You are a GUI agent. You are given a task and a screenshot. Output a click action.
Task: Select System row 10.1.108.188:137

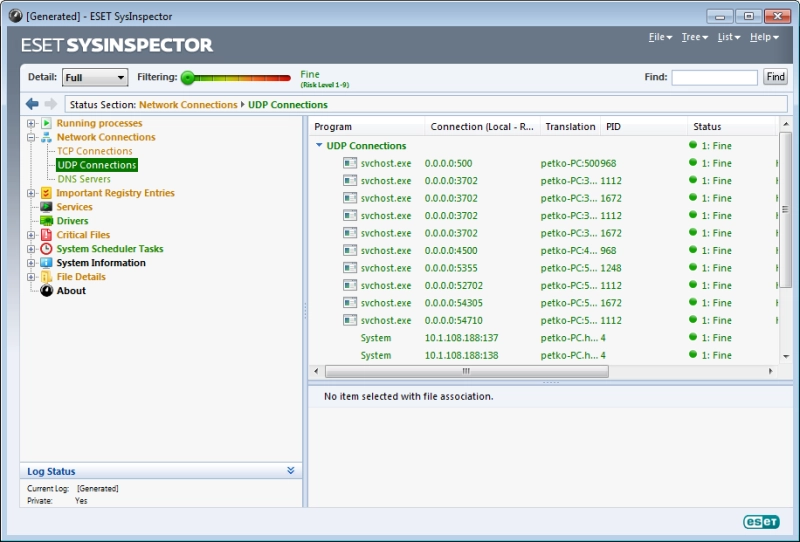(543, 338)
